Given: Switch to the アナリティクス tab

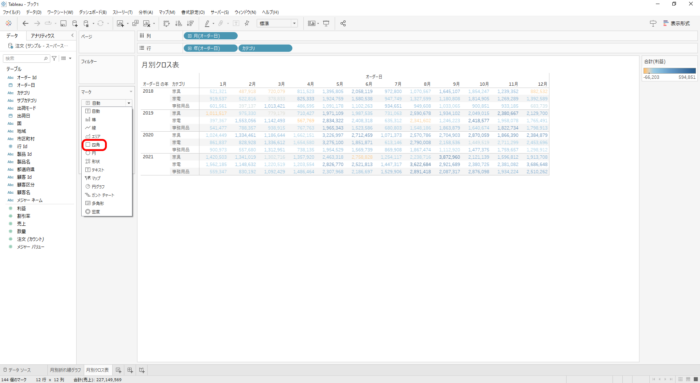Looking at the screenshot, I should 43,36.
